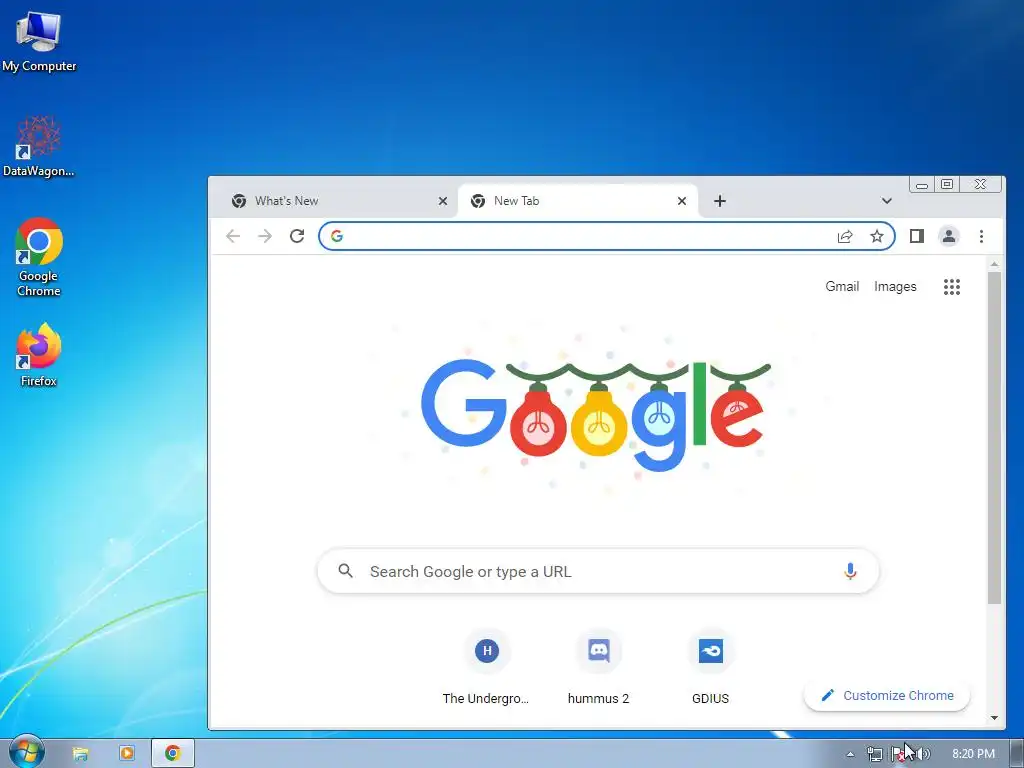Click the page vertical scrollbar thumb
1024x768 pixels.
point(994,438)
